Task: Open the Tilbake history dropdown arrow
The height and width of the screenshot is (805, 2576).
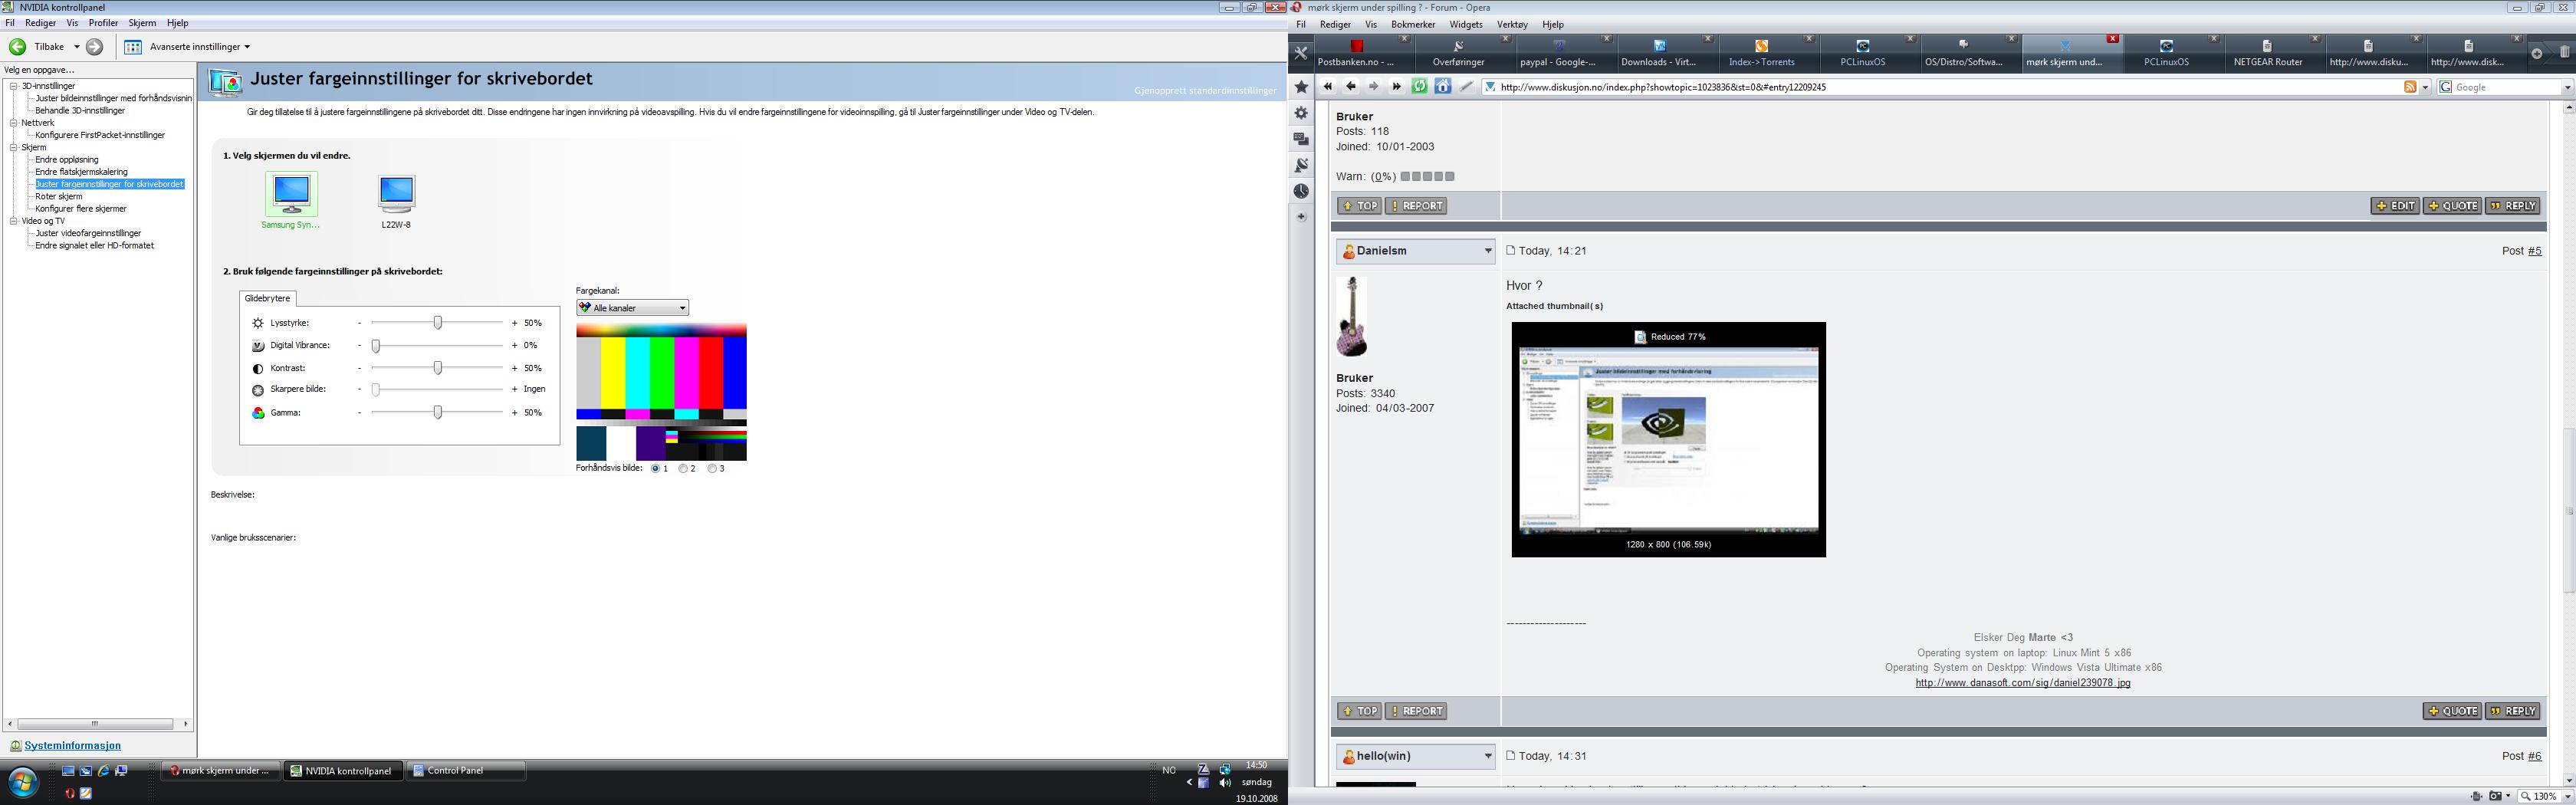Action: (x=76, y=47)
